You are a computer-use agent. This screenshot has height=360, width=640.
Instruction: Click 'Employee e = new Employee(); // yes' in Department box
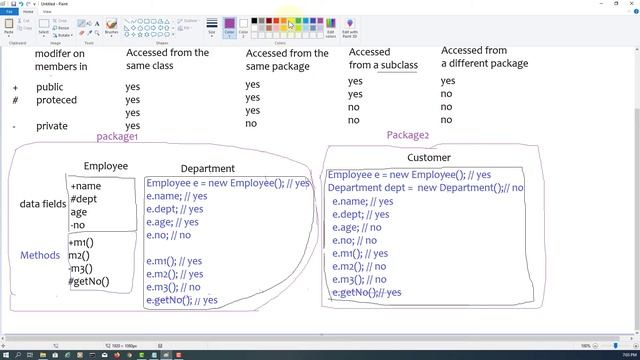[x=228, y=183]
